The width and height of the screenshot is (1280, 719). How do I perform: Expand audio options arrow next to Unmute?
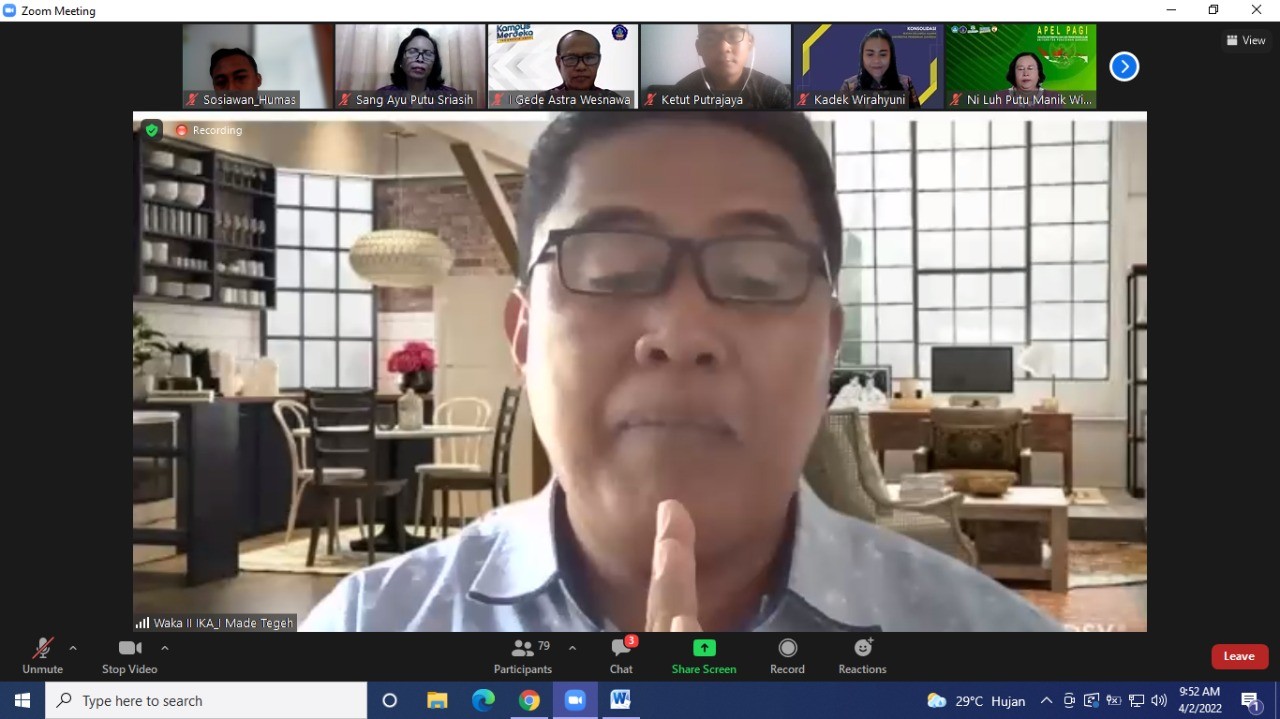click(x=73, y=648)
